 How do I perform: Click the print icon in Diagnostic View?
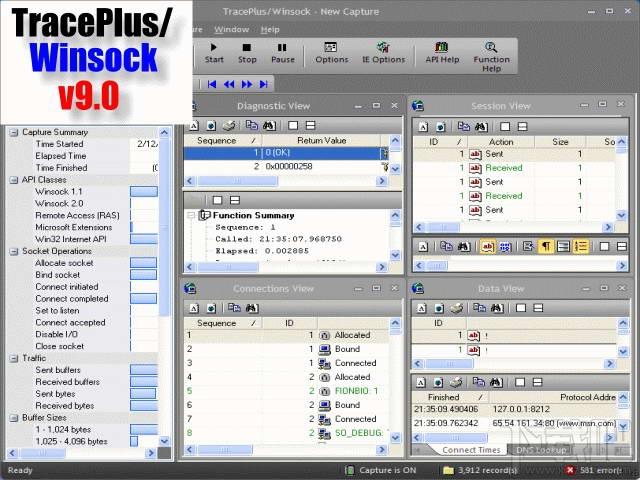point(229,125)
